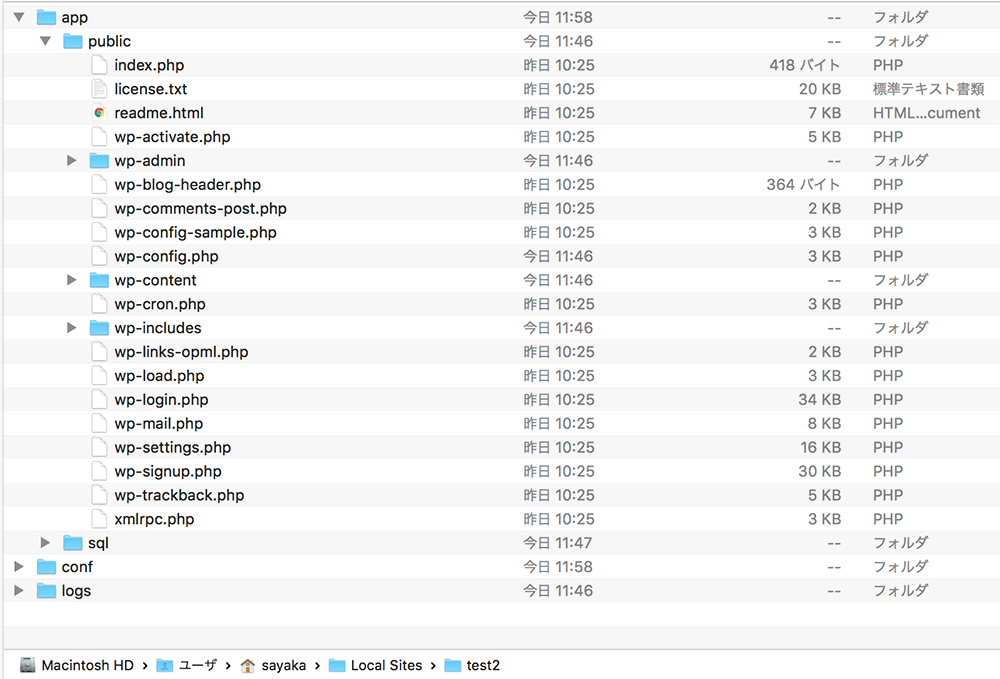
Task: Expand the wp-content folder
Action: pyautogui.click(x=71, y=280)
